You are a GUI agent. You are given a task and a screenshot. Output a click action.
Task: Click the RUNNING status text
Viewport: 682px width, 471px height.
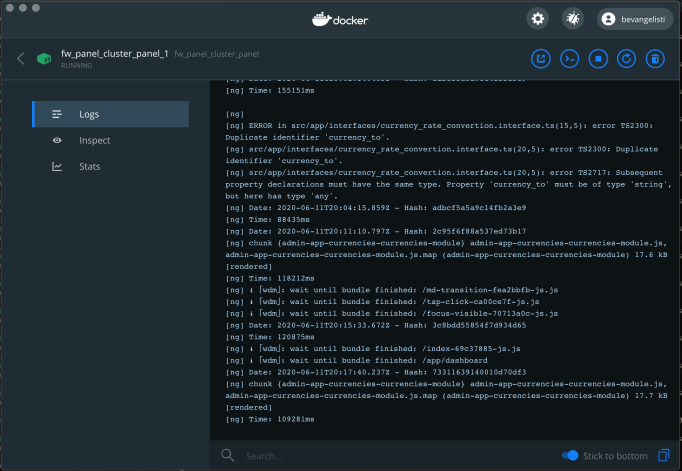coord(77,66)
